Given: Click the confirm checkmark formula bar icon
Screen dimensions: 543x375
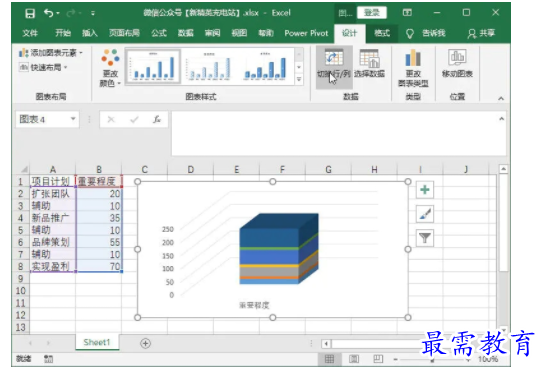Looking at the screenshot, I should point(134,119).
